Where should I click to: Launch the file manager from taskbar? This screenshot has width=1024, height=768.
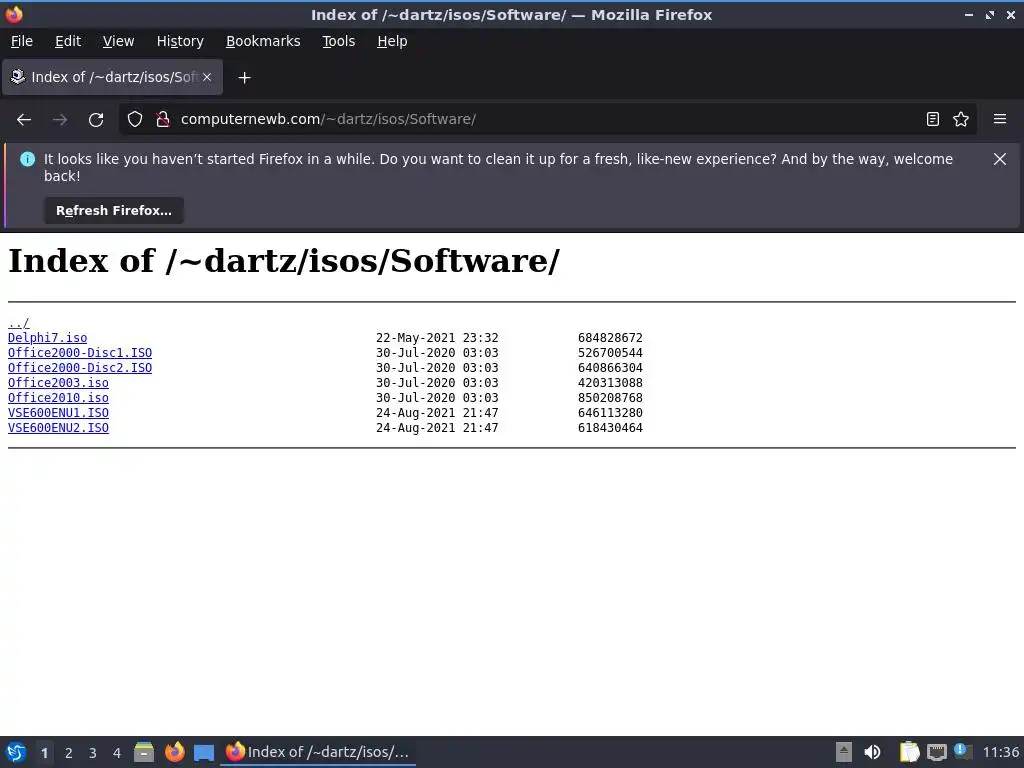144,752
